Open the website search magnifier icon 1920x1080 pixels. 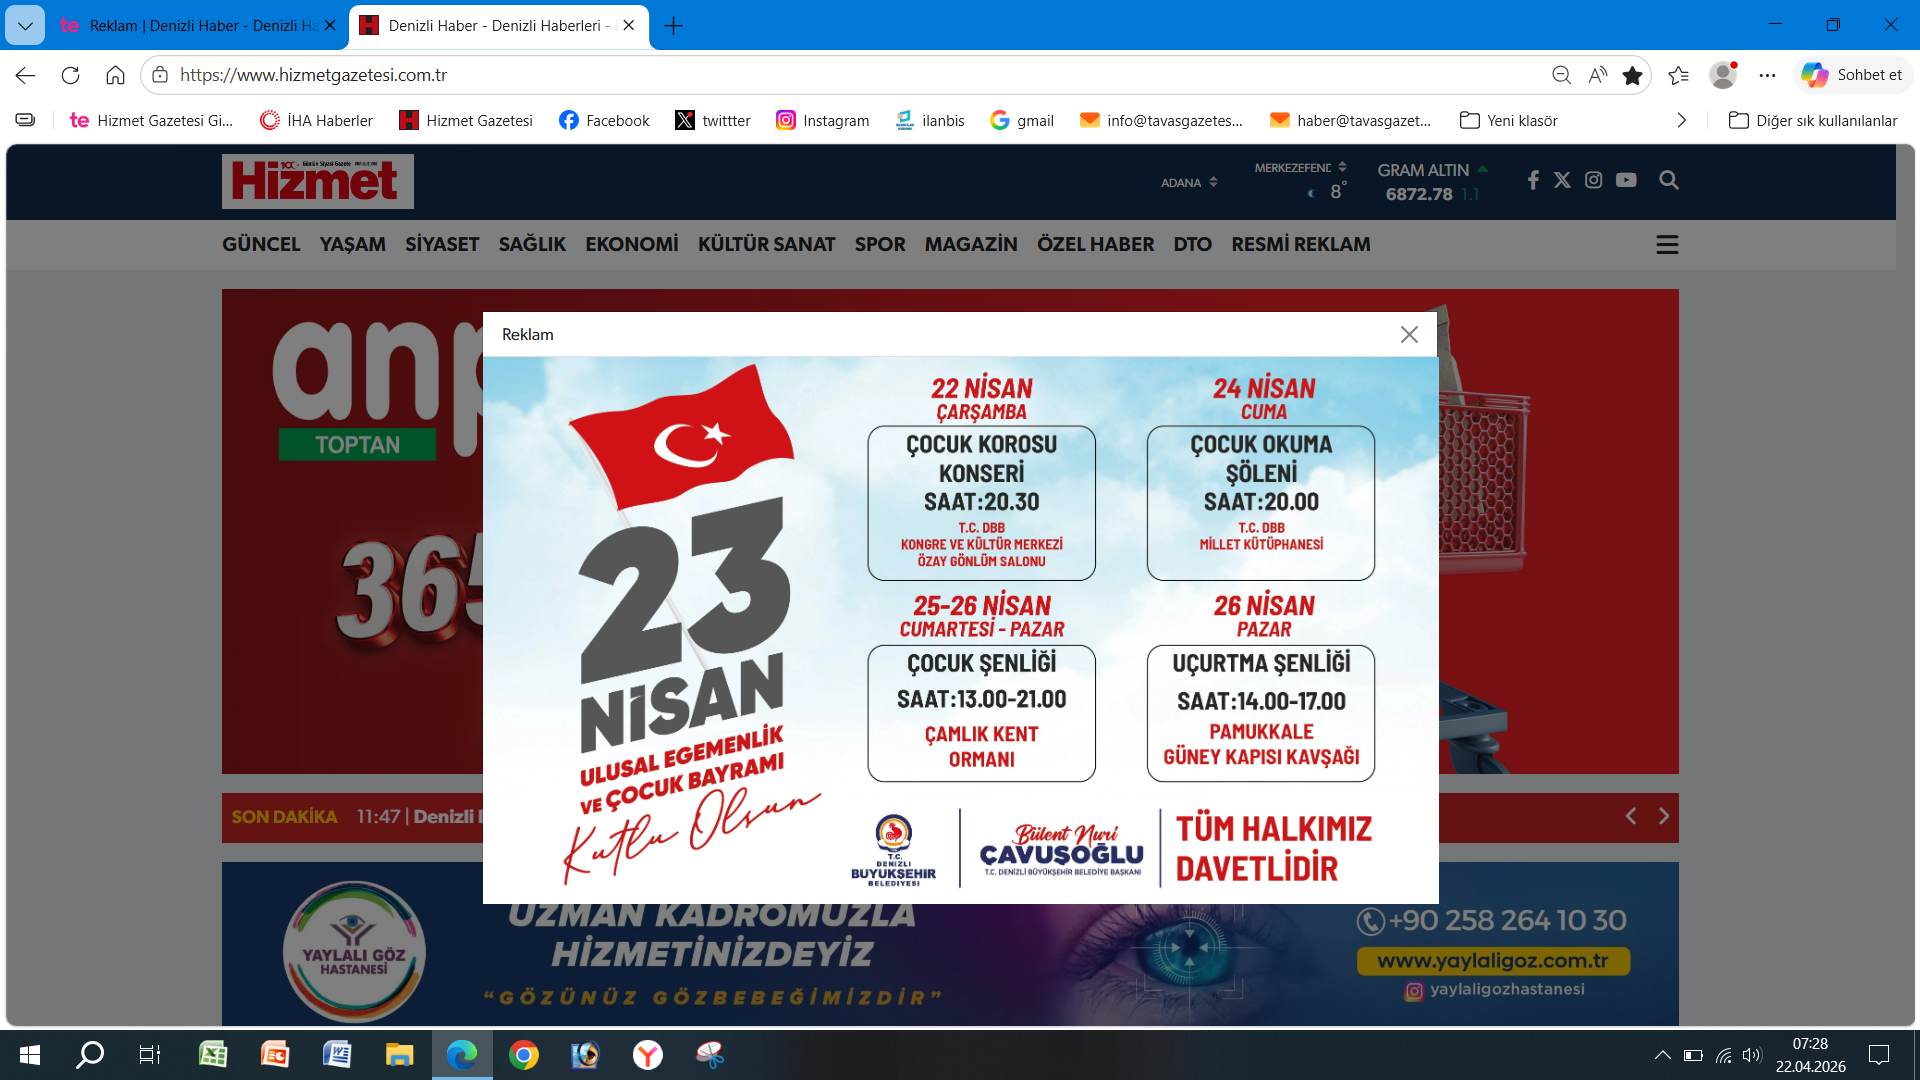1669,180
